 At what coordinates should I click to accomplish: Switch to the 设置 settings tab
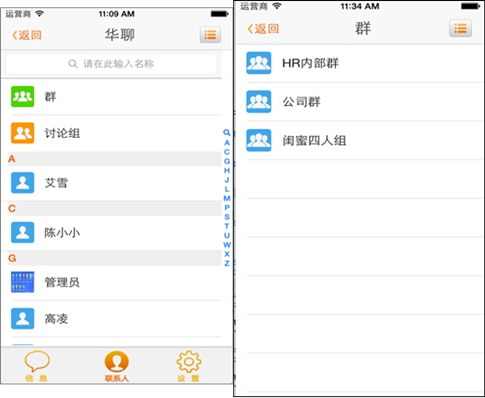188,366
